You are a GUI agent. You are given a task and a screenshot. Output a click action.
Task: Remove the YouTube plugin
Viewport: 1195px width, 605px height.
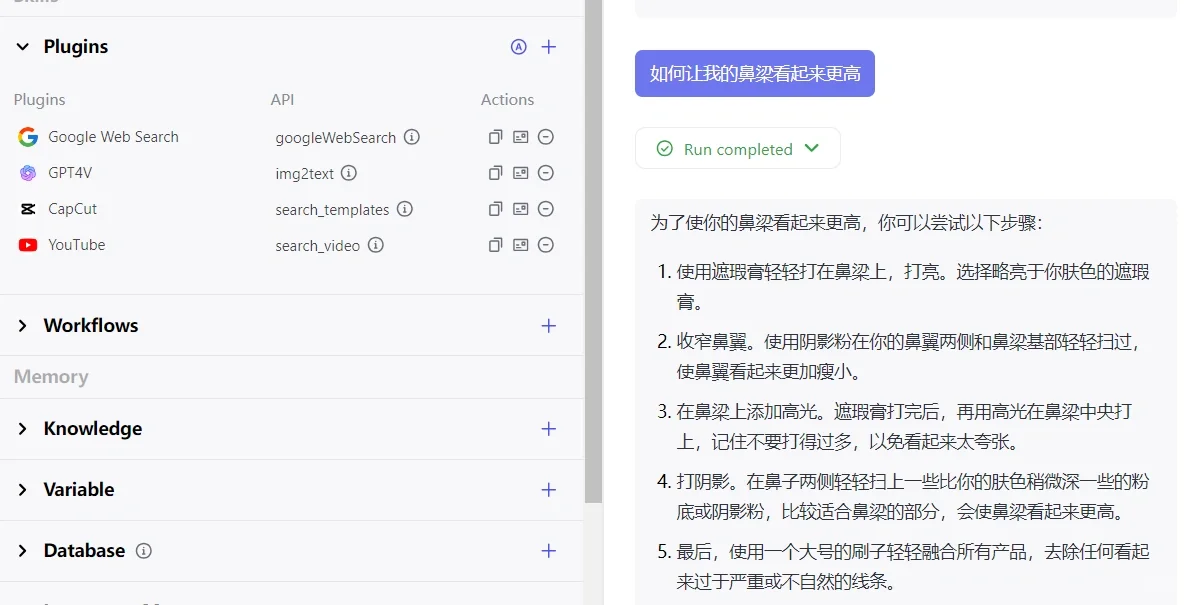546,245
